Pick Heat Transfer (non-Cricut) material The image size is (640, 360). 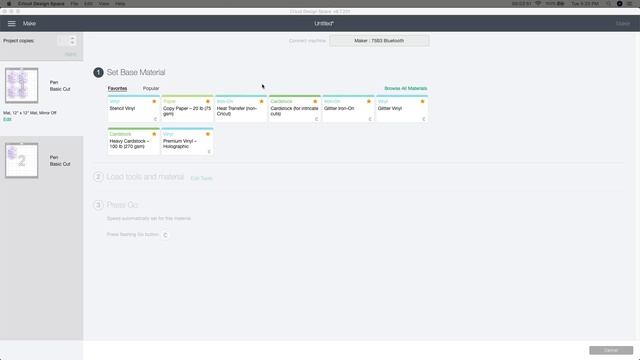pos(241,109)
